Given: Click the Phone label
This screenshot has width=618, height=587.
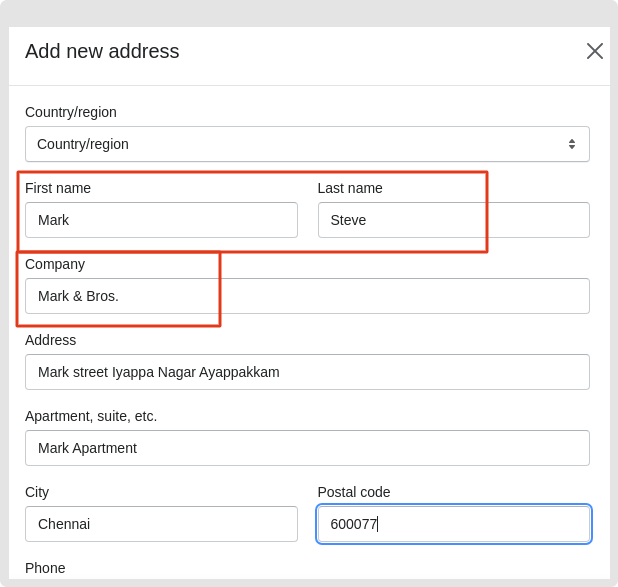Looking at the screenshot, I should (45, 568).
